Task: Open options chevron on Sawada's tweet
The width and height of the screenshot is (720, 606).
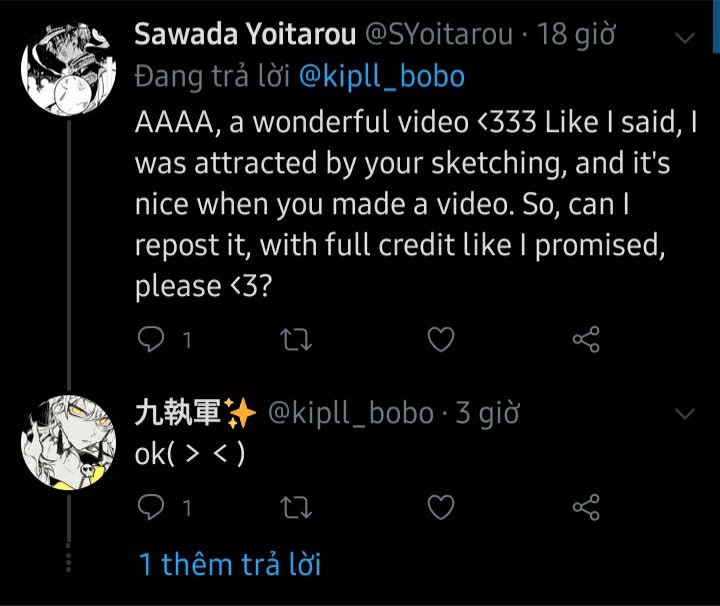Action: (686, 38)
